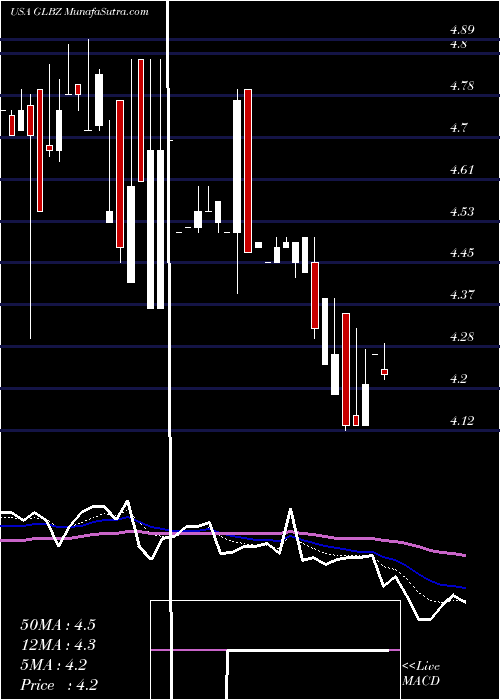Image resolution: width=500 pixels, height=700 pixels.
Task: Click the USA GLBZ MunafaSutra.com title text
Action: 79,12
